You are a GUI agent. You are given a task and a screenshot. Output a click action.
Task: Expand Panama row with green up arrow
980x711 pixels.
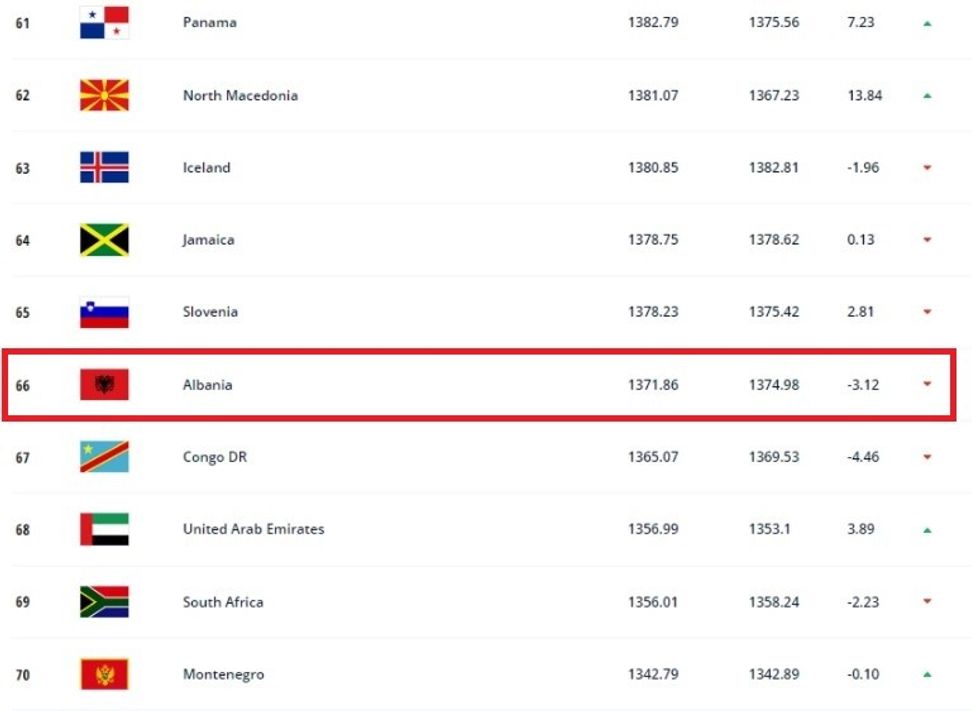[927, 23]
